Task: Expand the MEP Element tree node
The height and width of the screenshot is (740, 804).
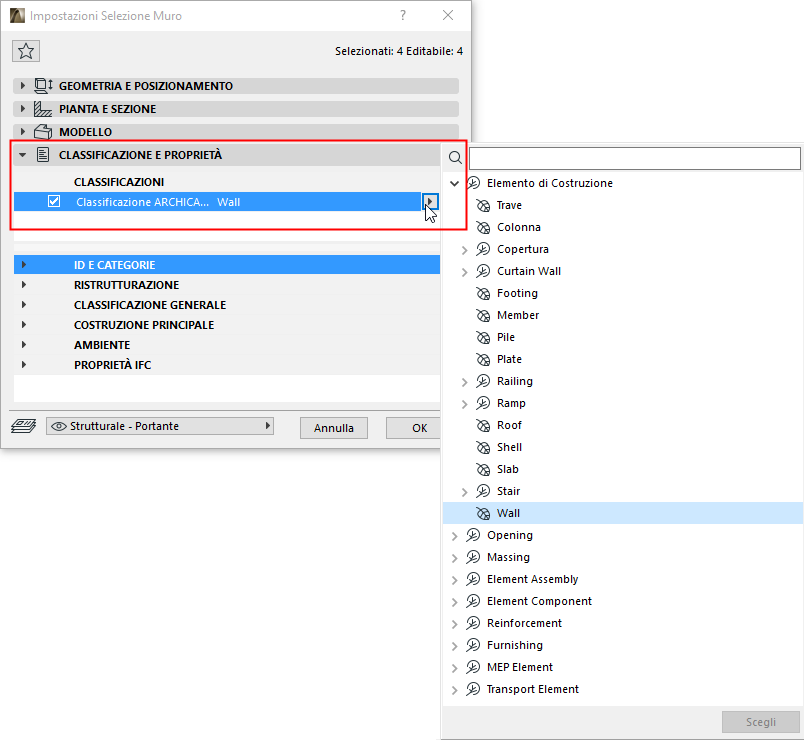Action: pos(454,668)
